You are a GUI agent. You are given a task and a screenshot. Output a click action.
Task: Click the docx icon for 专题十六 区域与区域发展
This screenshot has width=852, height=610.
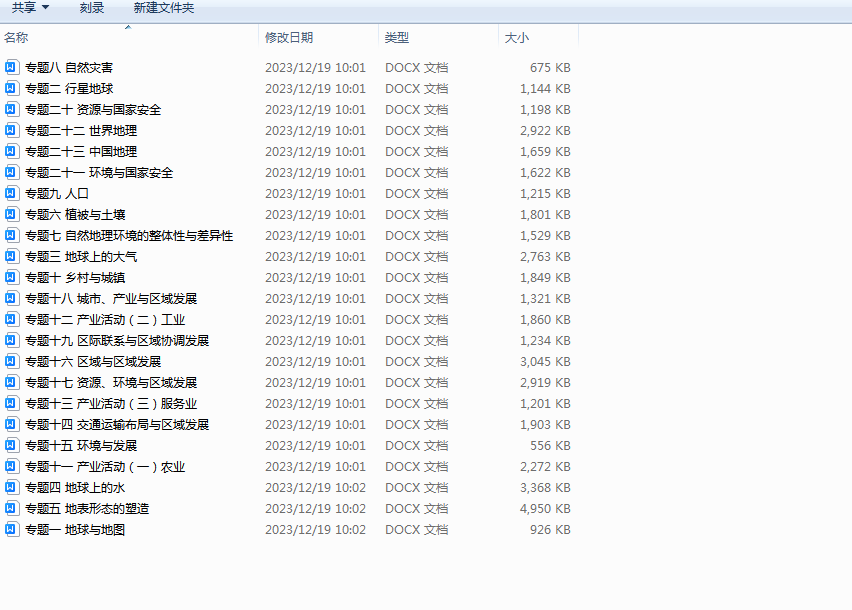(x=11, y=361)
